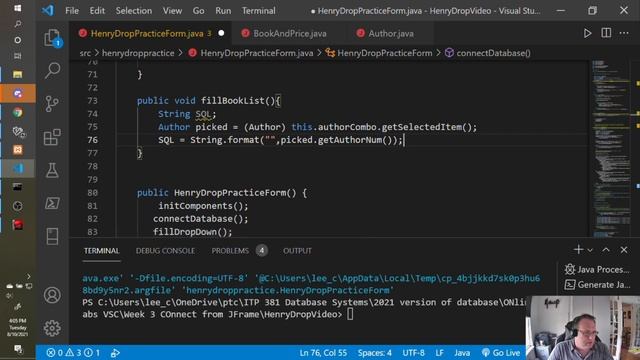Click src breadcrumb segment
Image resolution: width=640 pixels, height=360 pixels.
point(85,53)
